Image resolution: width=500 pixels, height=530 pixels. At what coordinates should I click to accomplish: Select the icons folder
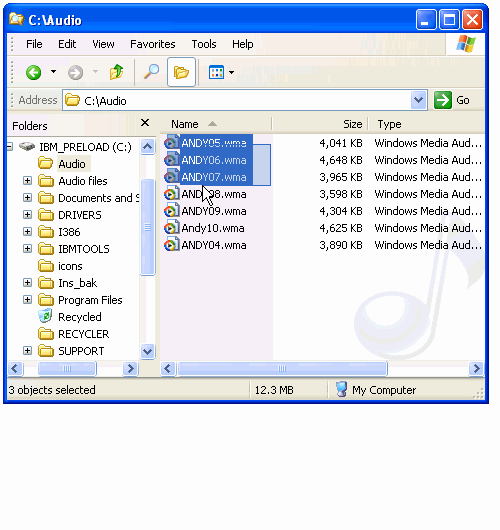pos(70,266)
